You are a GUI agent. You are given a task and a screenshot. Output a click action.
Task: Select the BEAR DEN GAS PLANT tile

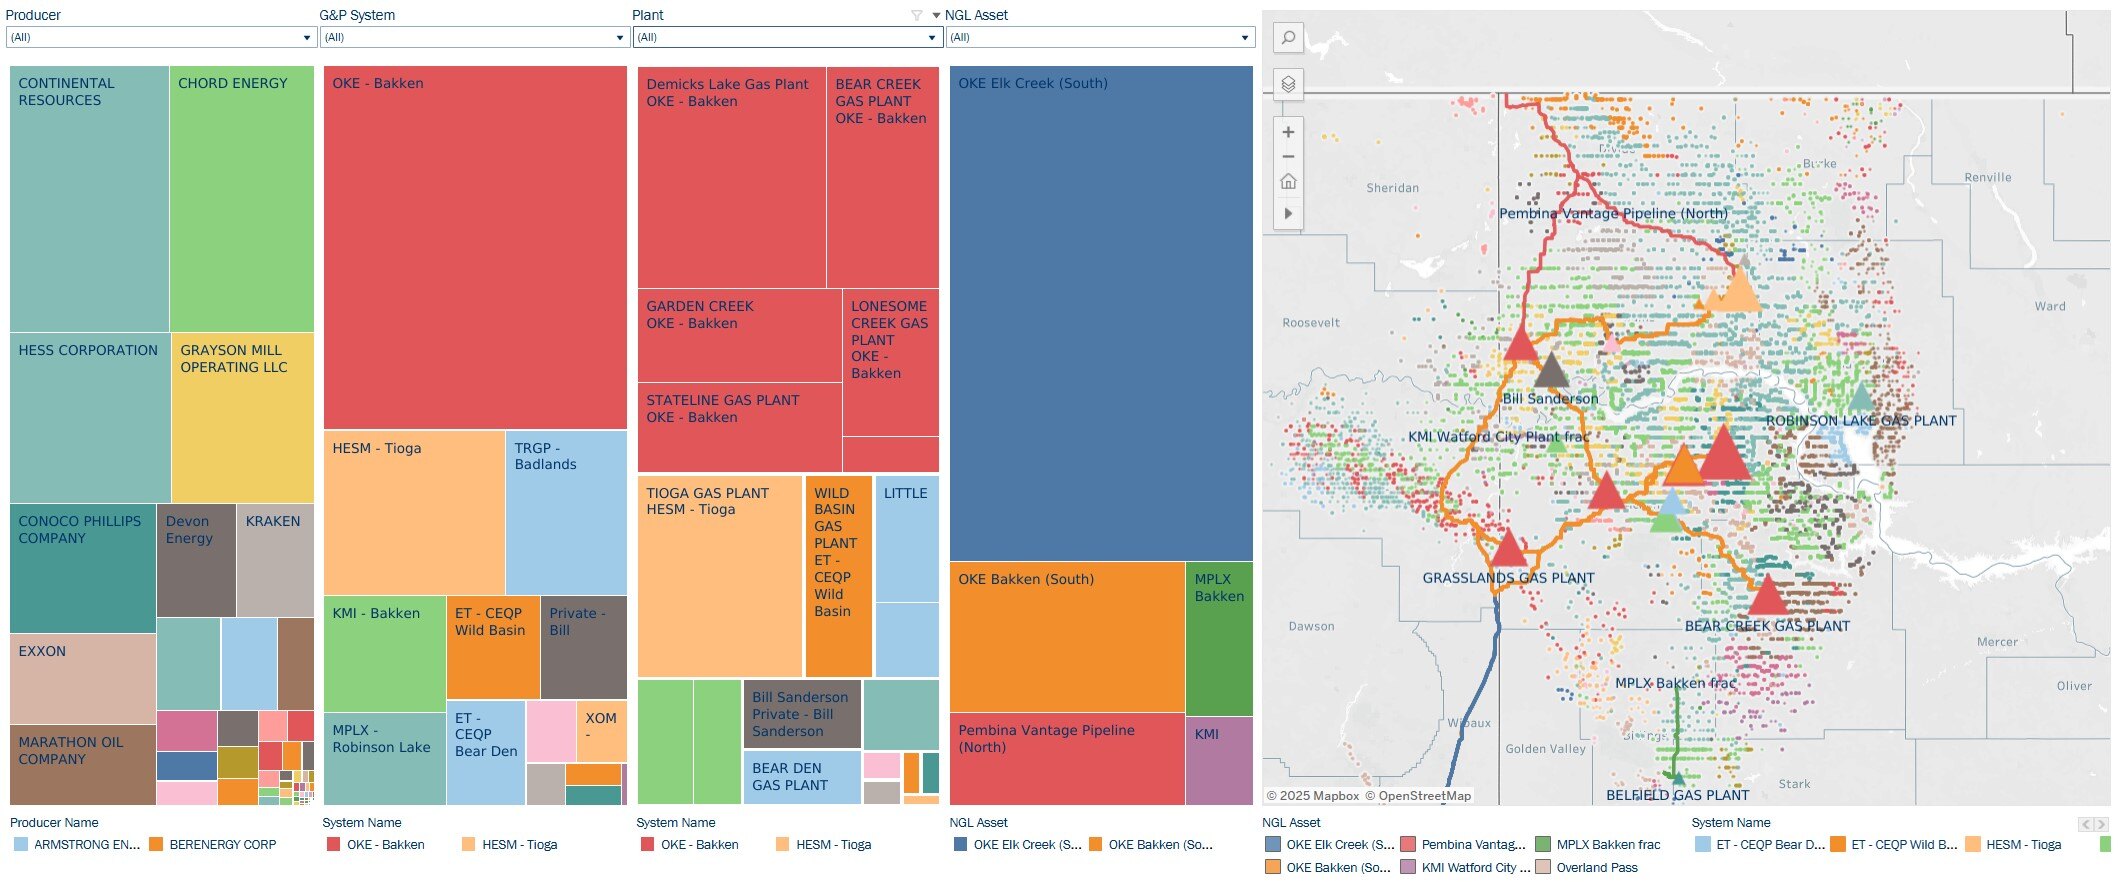click(x=801, y=777)
